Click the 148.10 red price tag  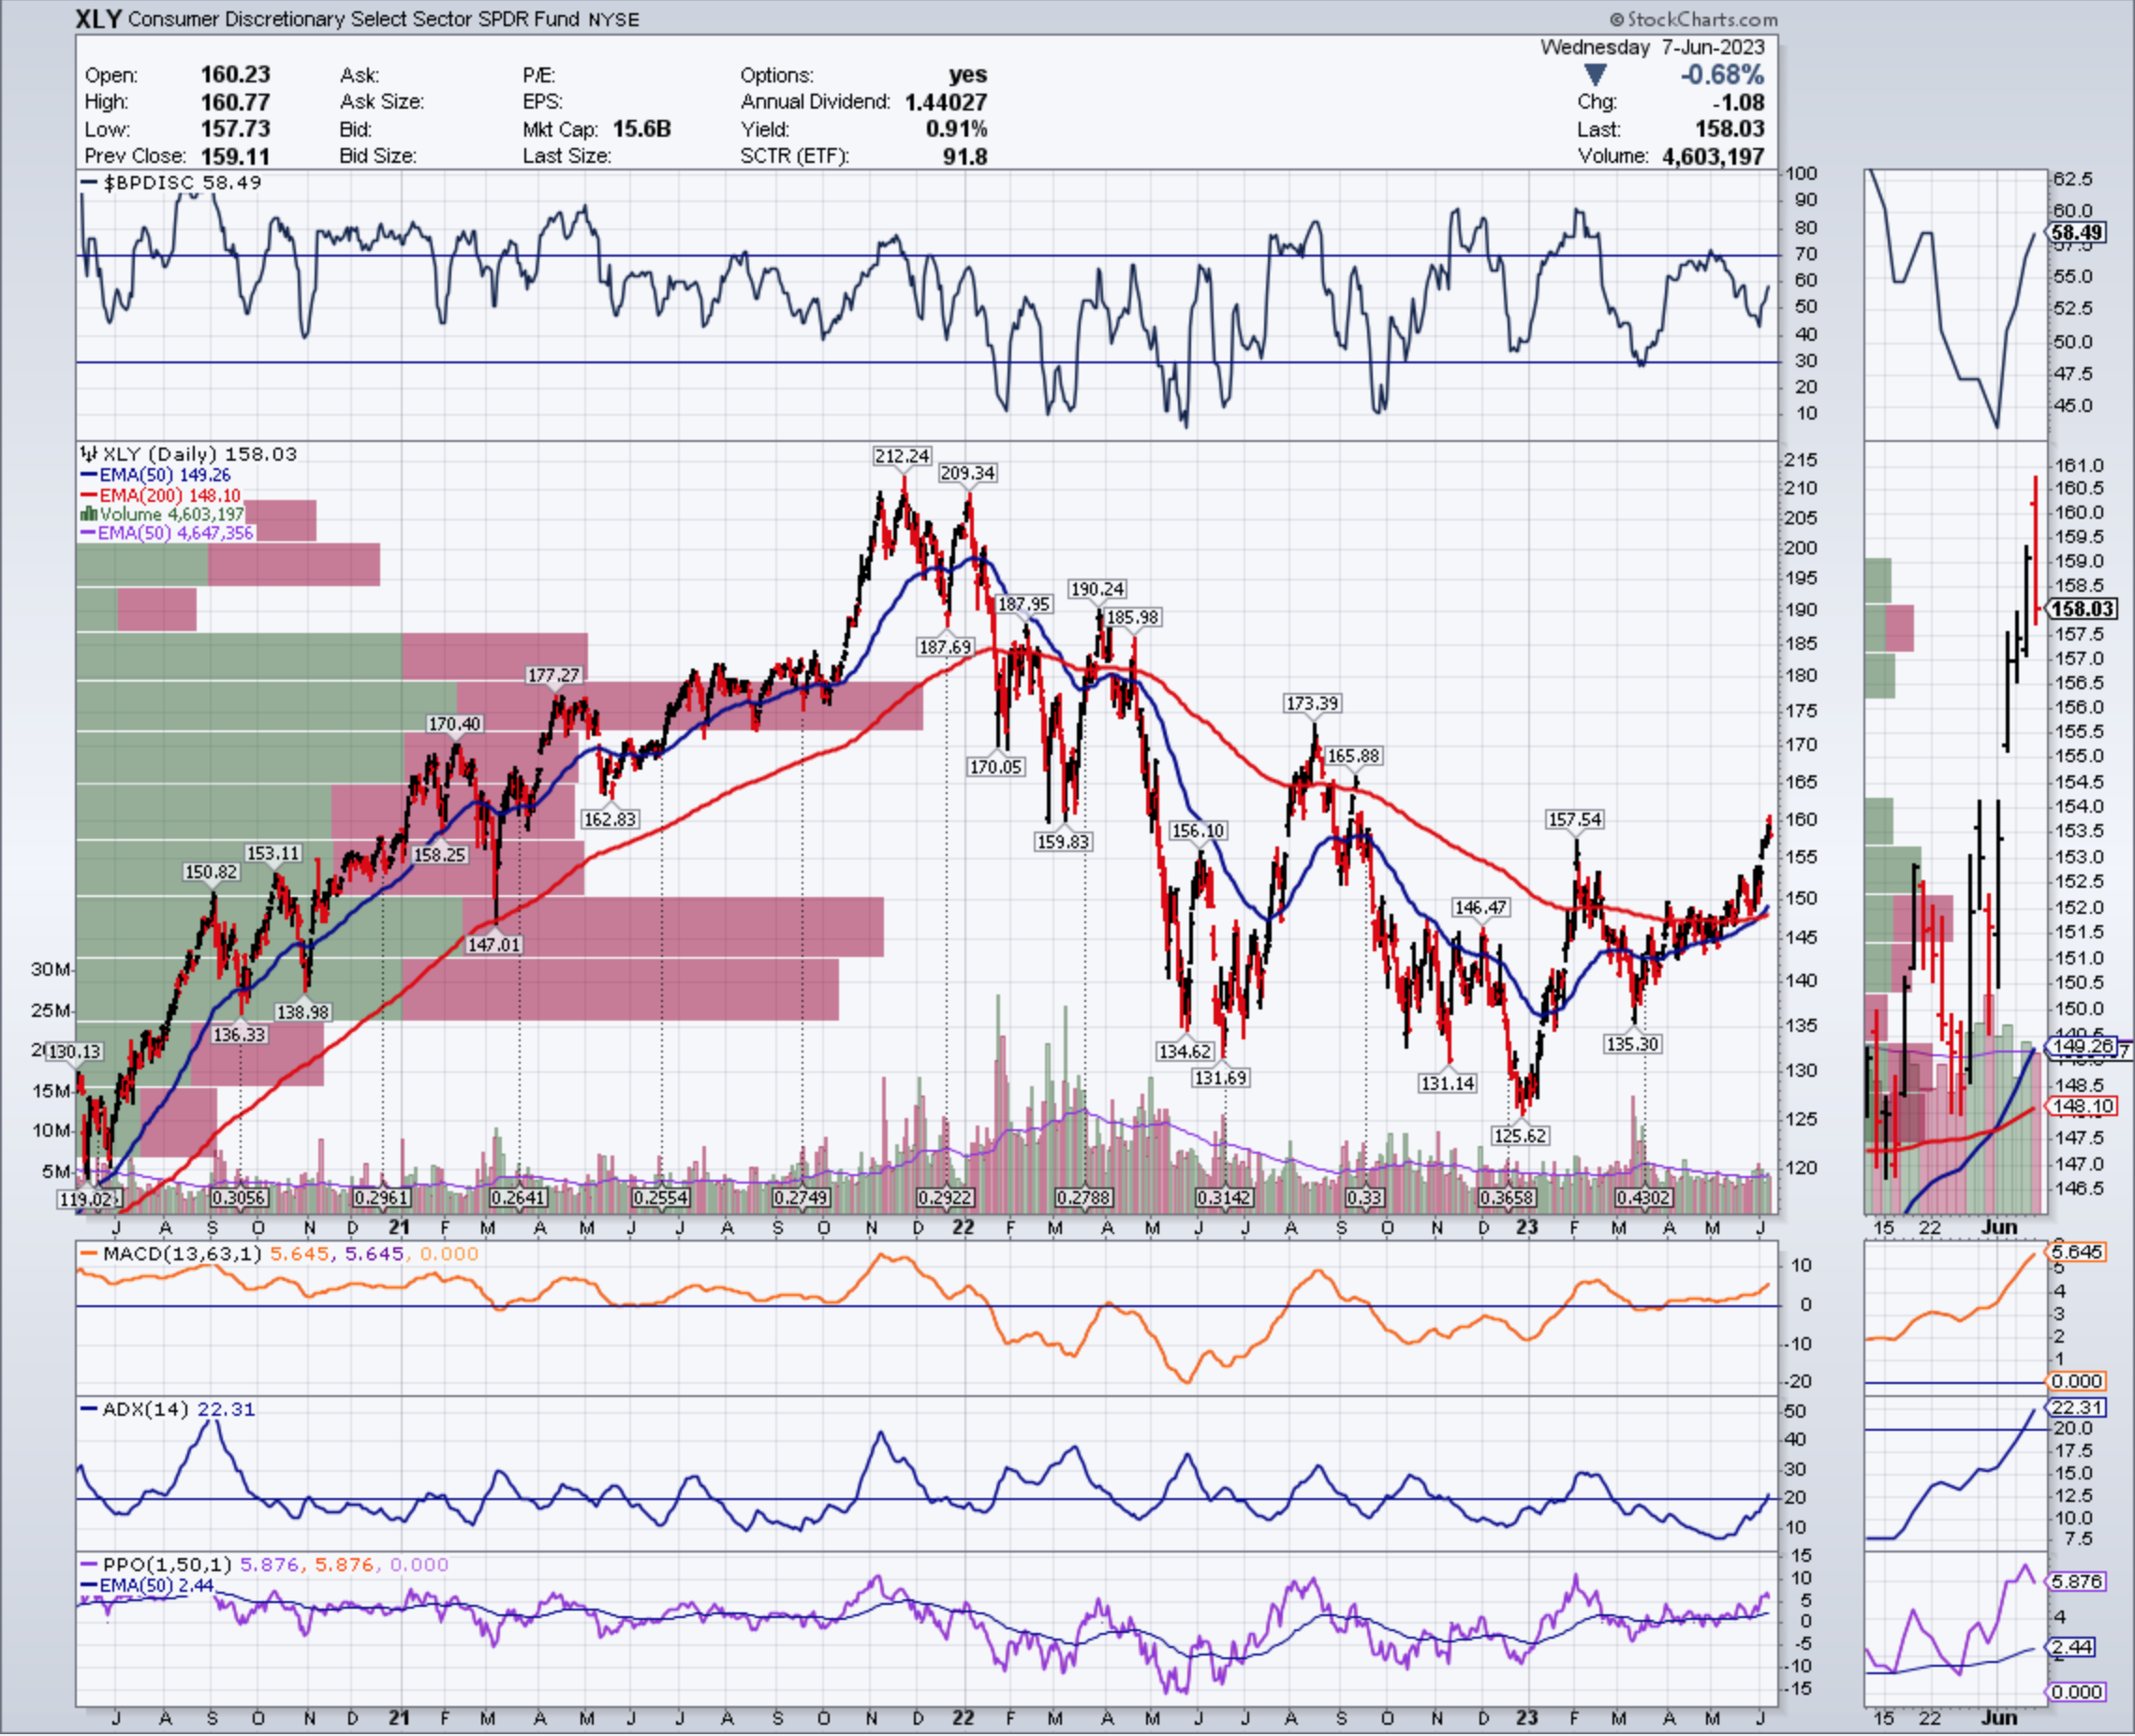(2082, 1106)
